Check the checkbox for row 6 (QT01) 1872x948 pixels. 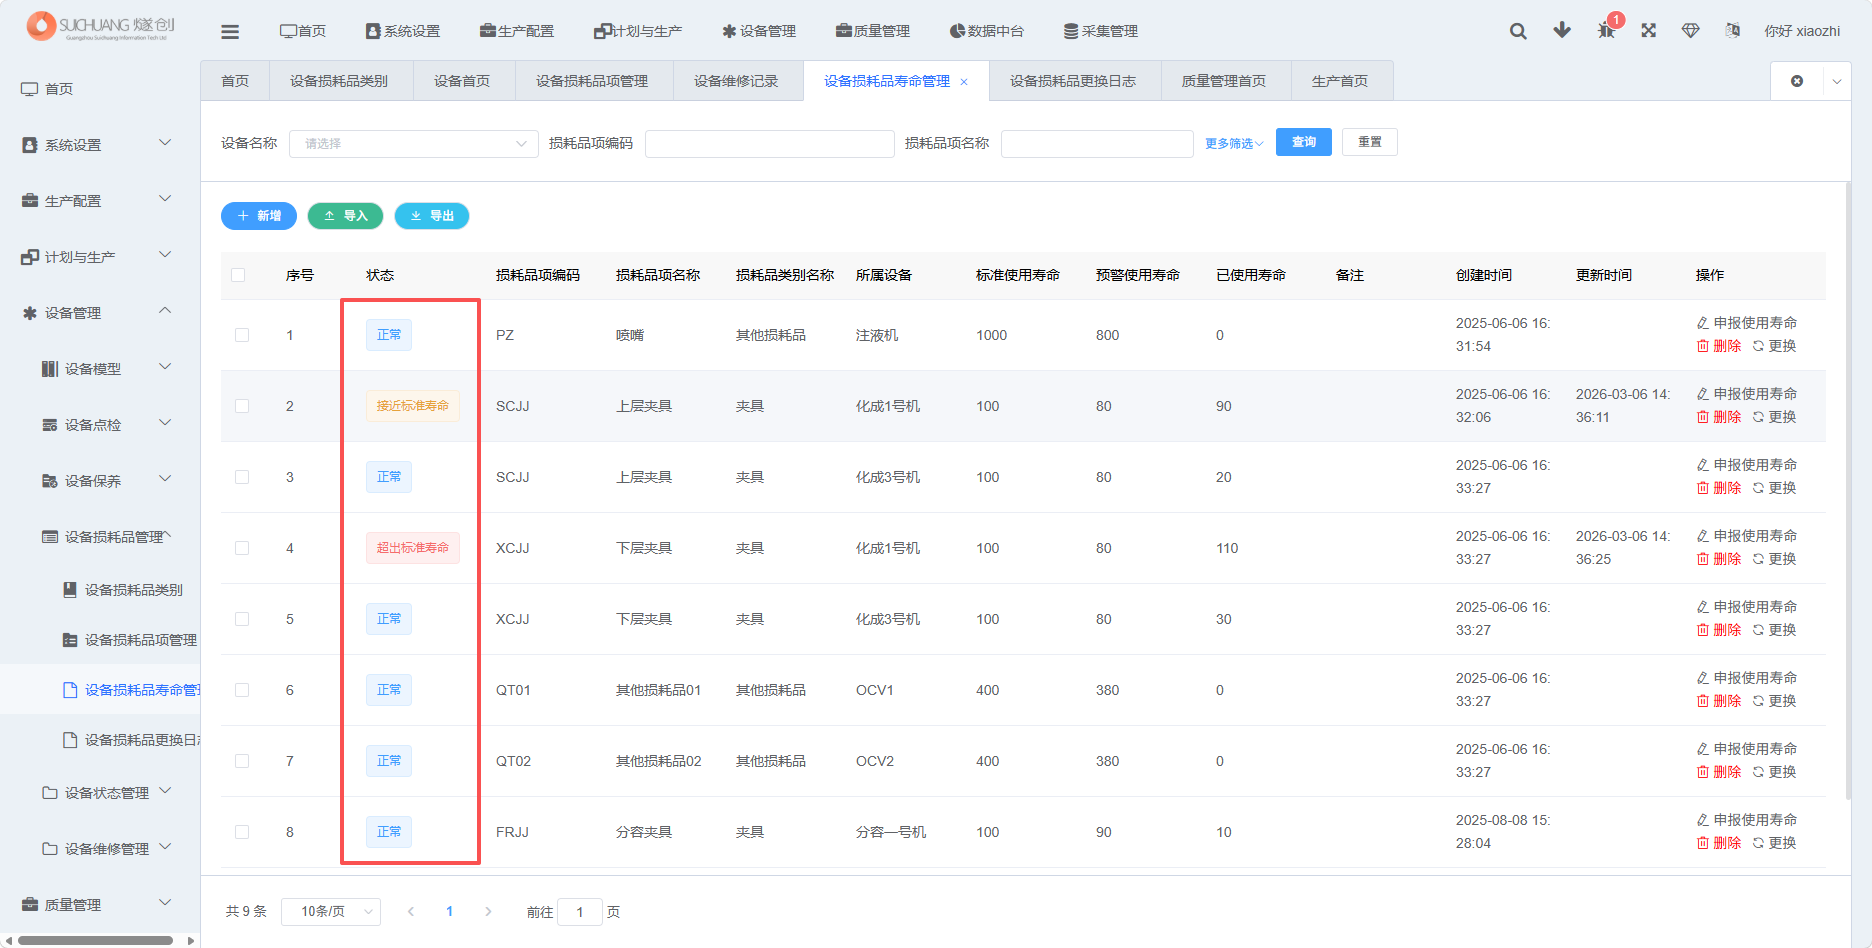pos(242,690)
